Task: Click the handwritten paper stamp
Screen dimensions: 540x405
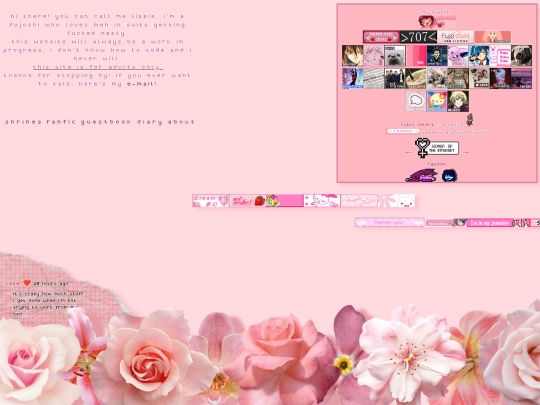Action: tap(373, 78)
